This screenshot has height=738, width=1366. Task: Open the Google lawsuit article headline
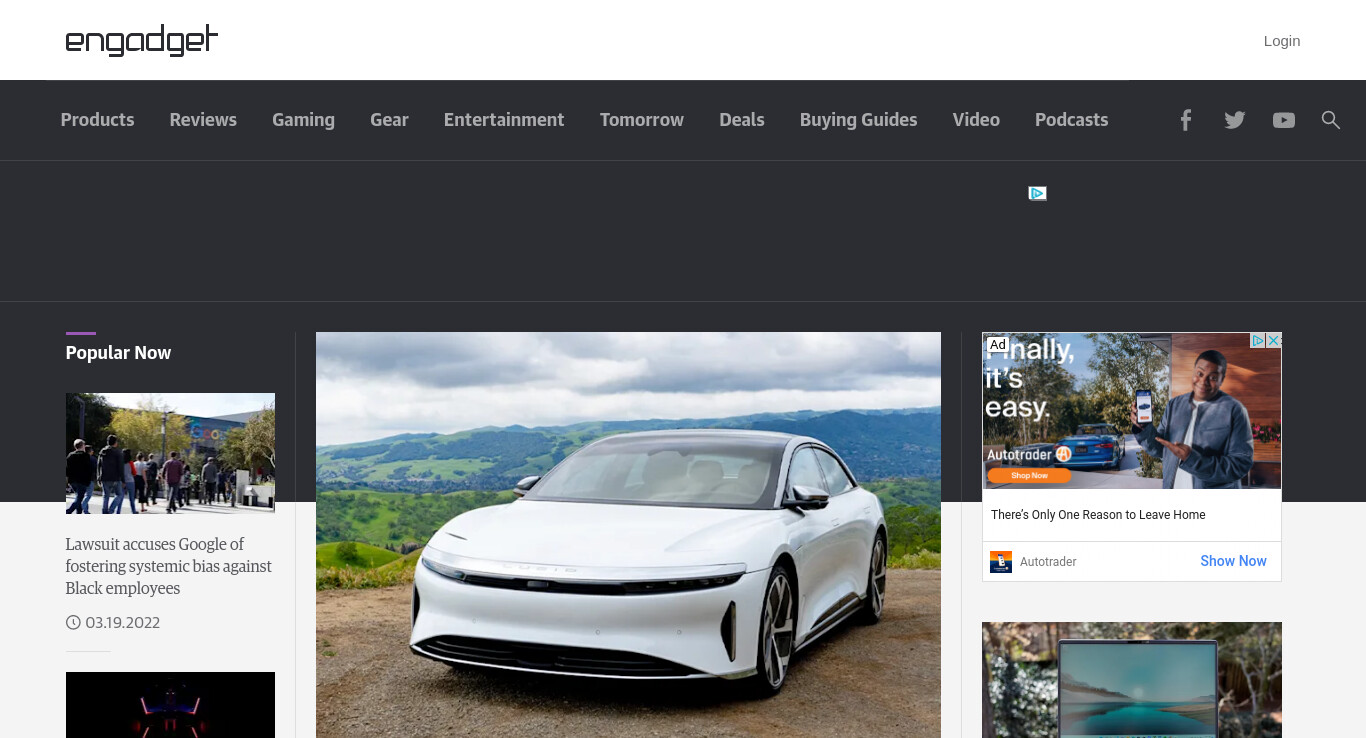click(169, 566)
